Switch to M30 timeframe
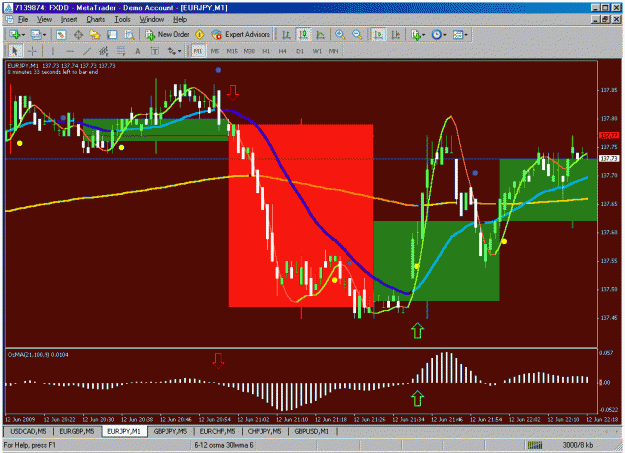The image size is (625, 453). (x=249, y=51)
